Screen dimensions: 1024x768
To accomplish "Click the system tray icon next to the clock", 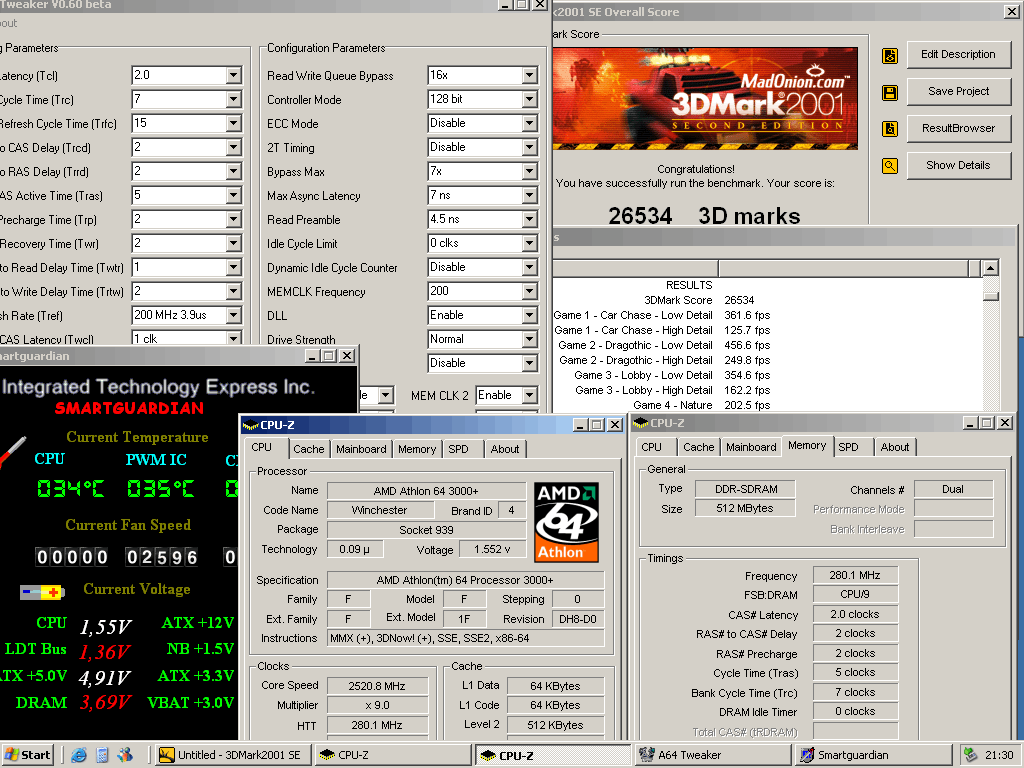I will pyautogui.click(x=970, y=755).
